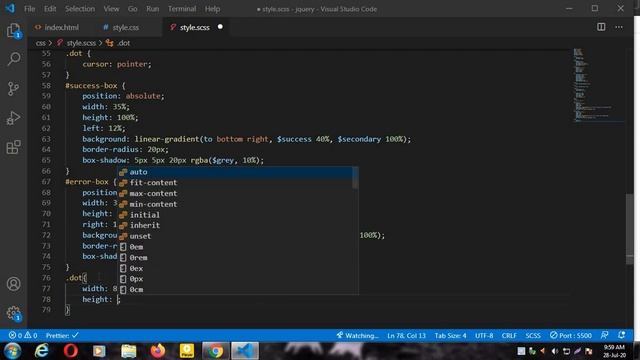
Task: Open the View menu
Action: [x=111, y=9]
